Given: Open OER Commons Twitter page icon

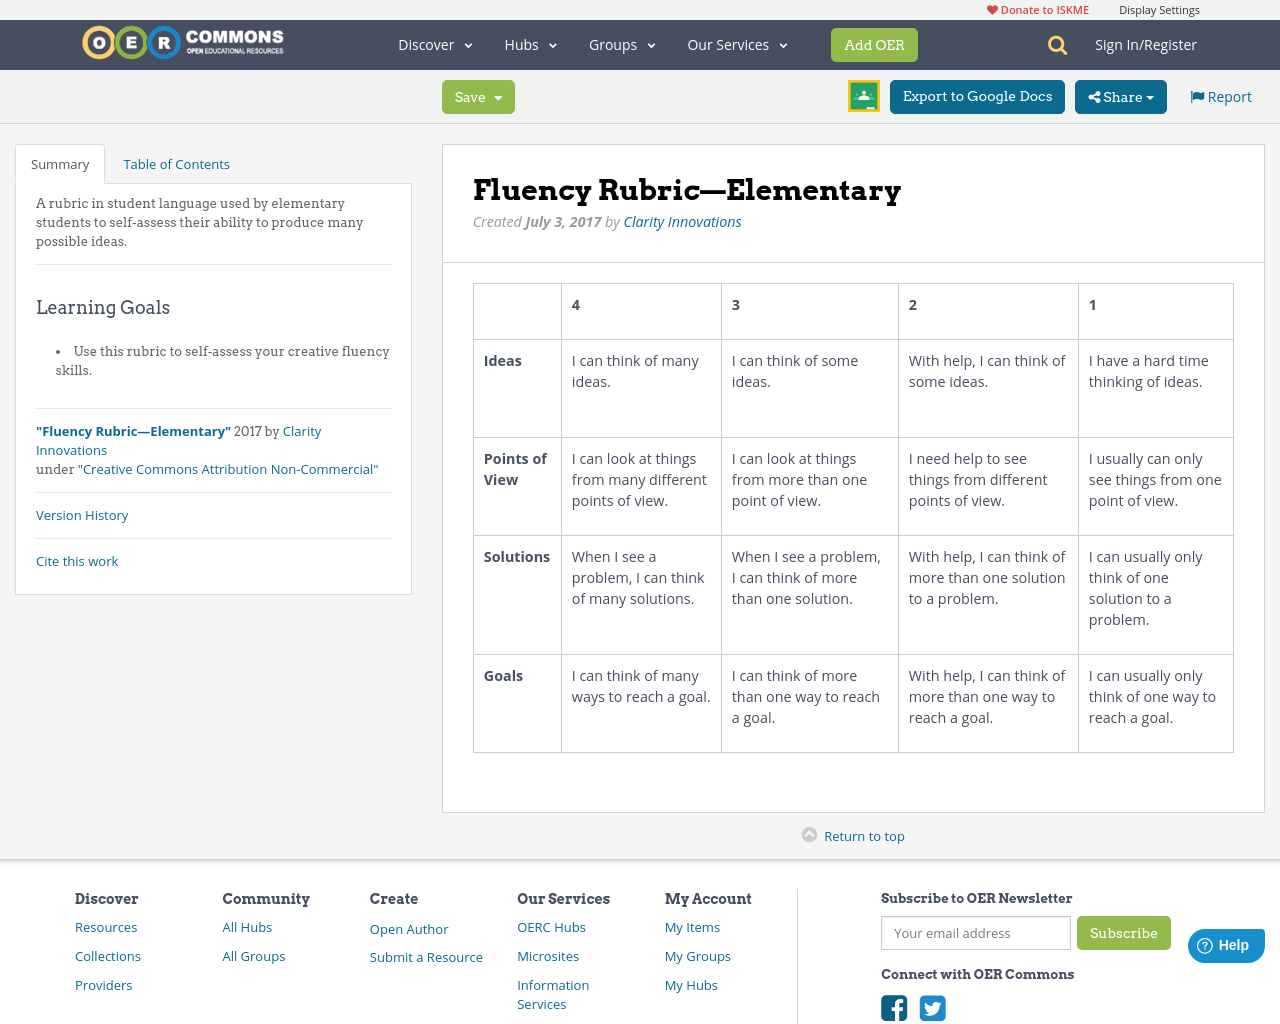Looking at the screenshot, I should [x=932, y=1008].
